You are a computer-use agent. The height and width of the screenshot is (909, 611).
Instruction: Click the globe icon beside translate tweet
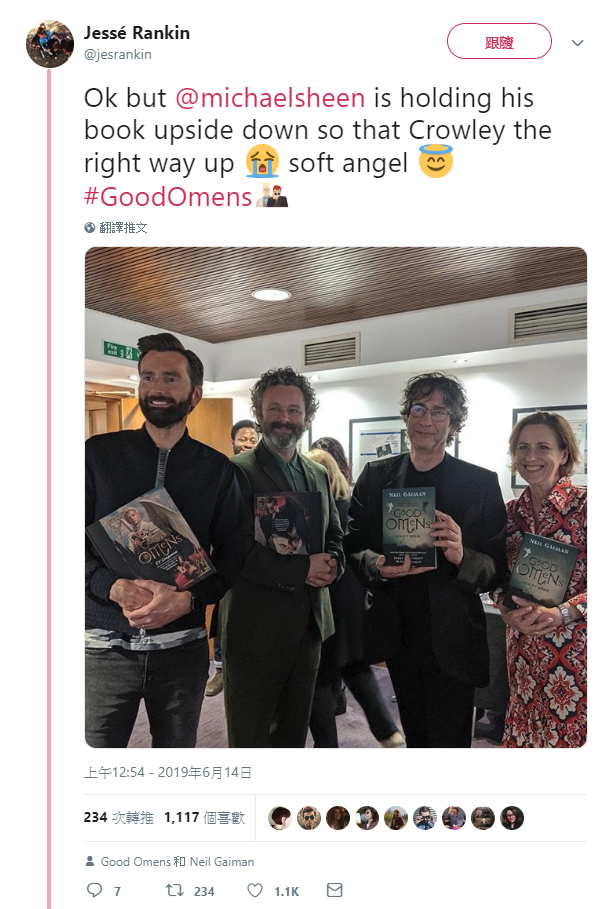[89, 228]
